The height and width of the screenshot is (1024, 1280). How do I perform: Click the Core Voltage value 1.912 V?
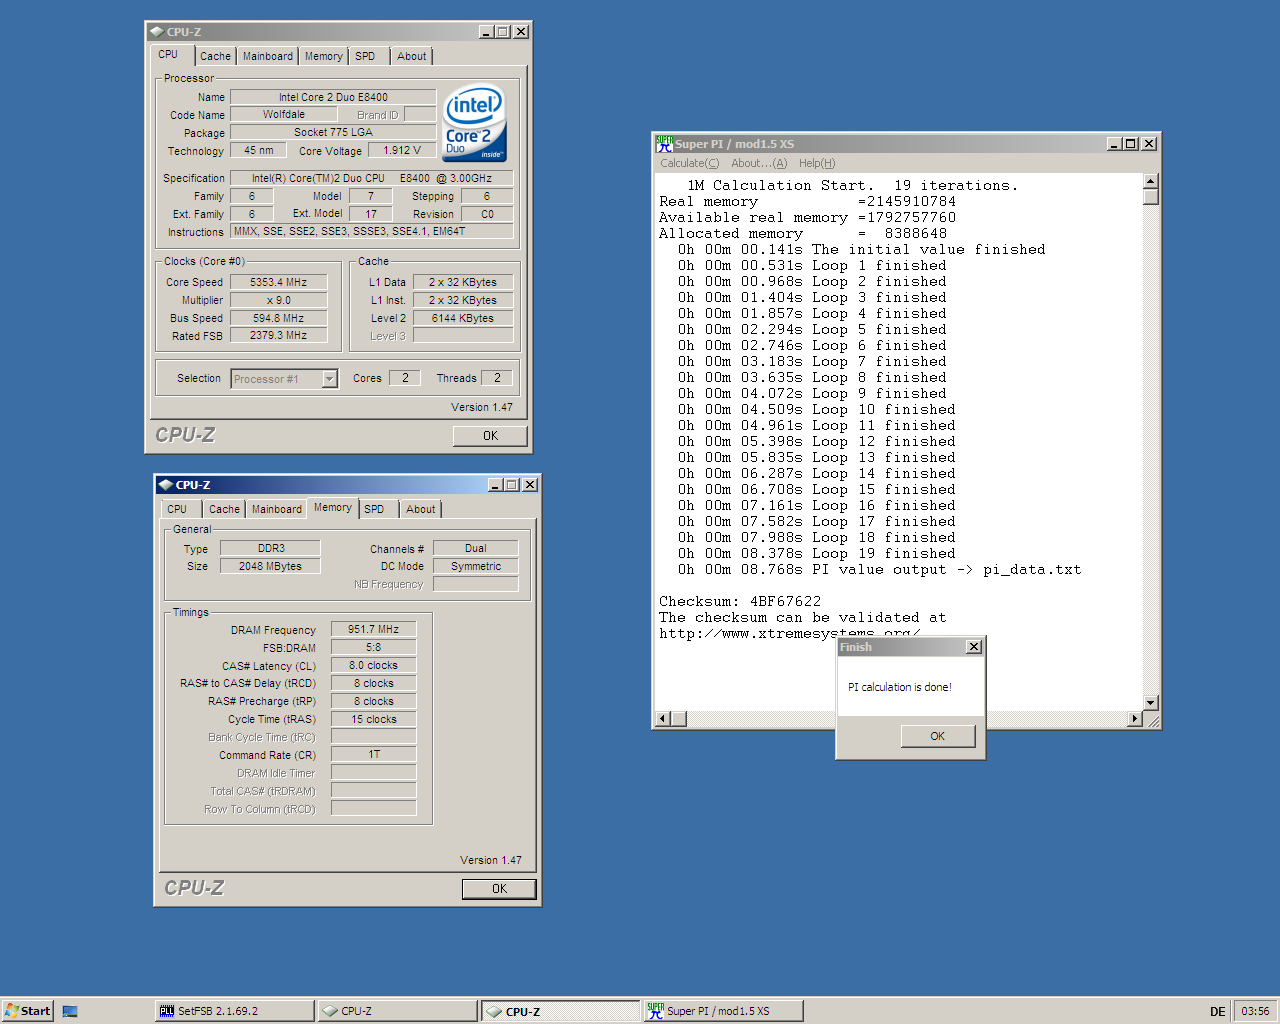point(402,151)
